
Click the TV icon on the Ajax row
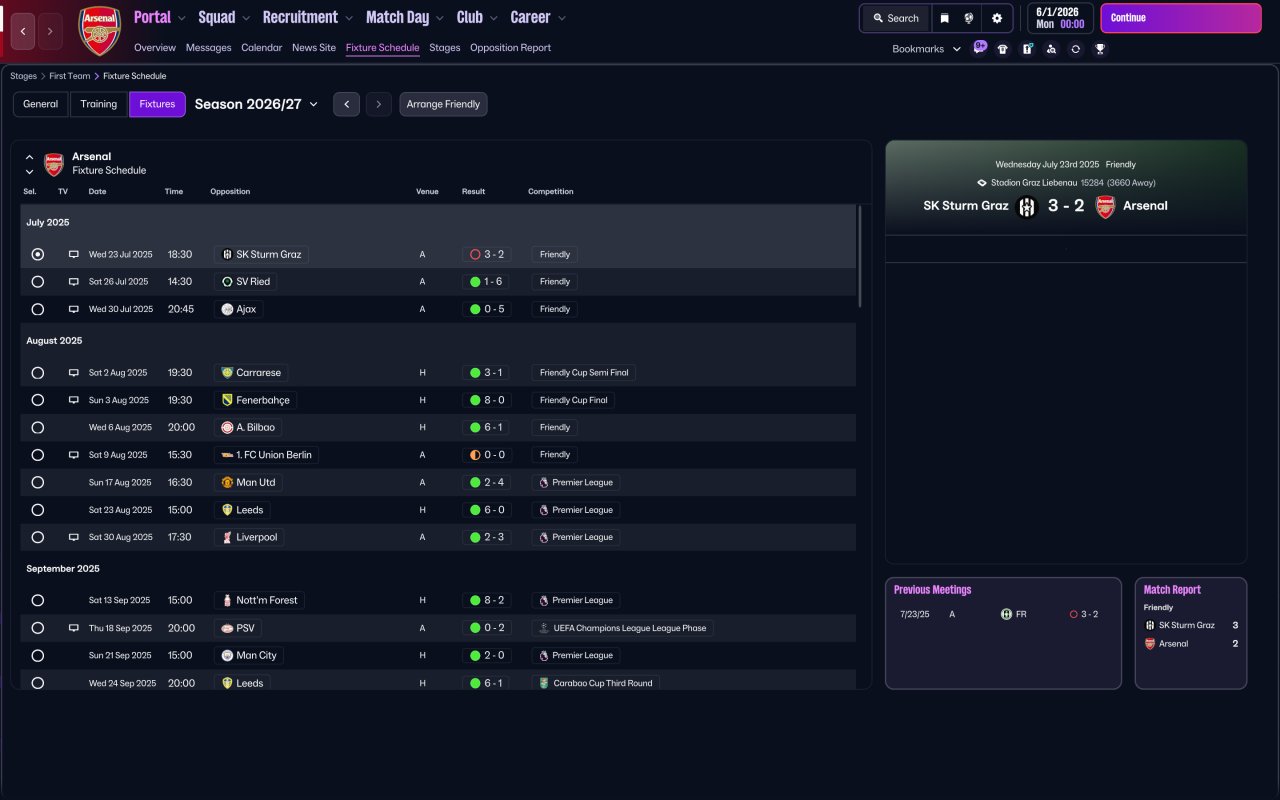click(x=73, y=310)
